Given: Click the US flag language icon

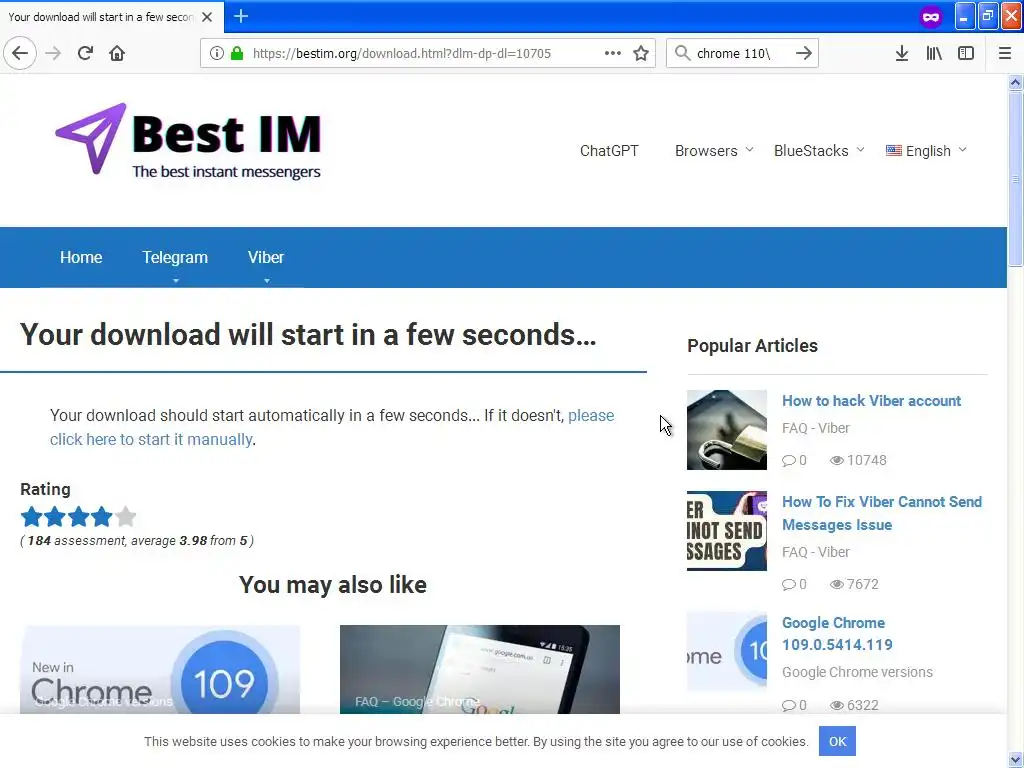Looking at the screenshot, I should click(x=893, y=150).
